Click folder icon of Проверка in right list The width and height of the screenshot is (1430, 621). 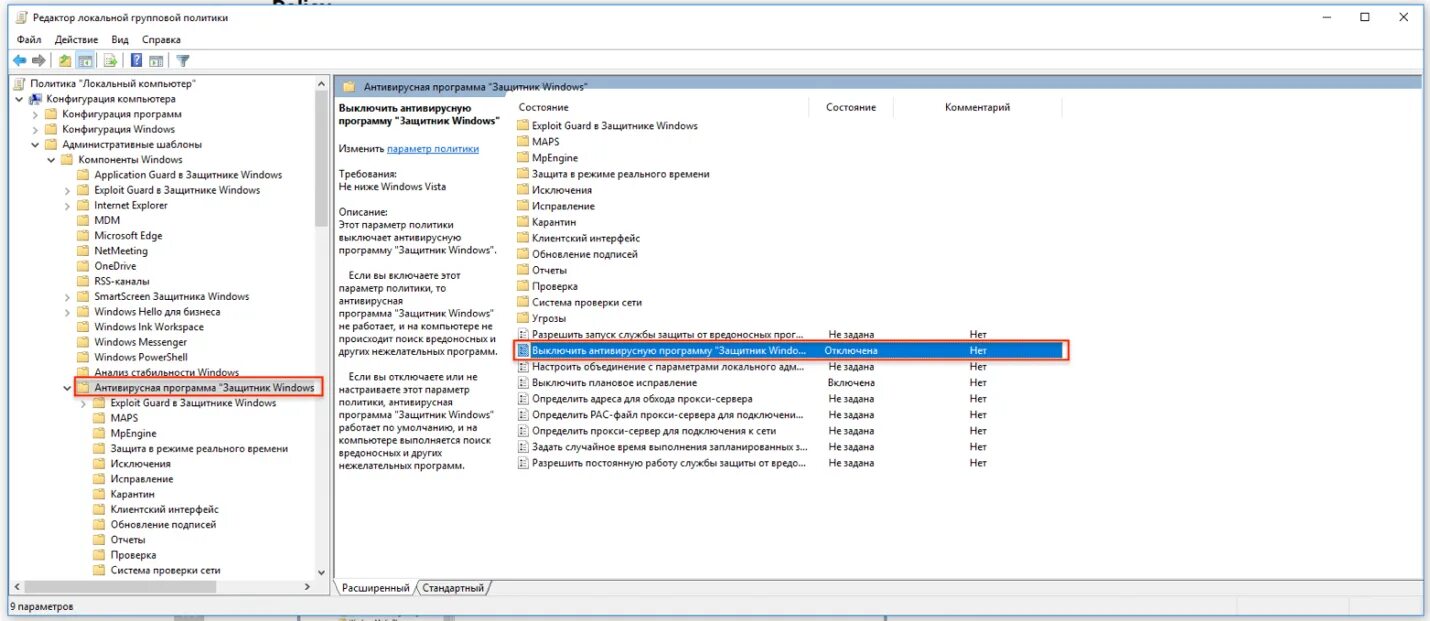523,286
